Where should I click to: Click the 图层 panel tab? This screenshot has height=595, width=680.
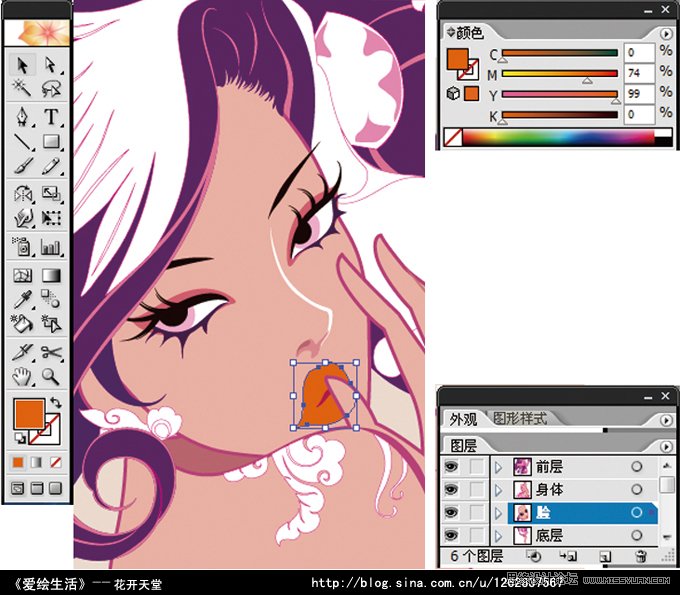(463, 445)
